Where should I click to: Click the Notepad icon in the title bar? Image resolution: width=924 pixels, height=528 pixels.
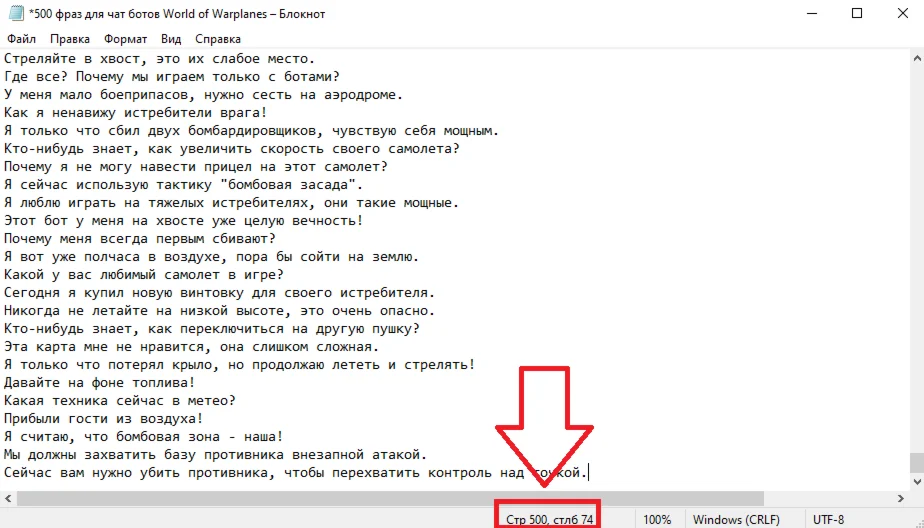(x=16, y=13)
